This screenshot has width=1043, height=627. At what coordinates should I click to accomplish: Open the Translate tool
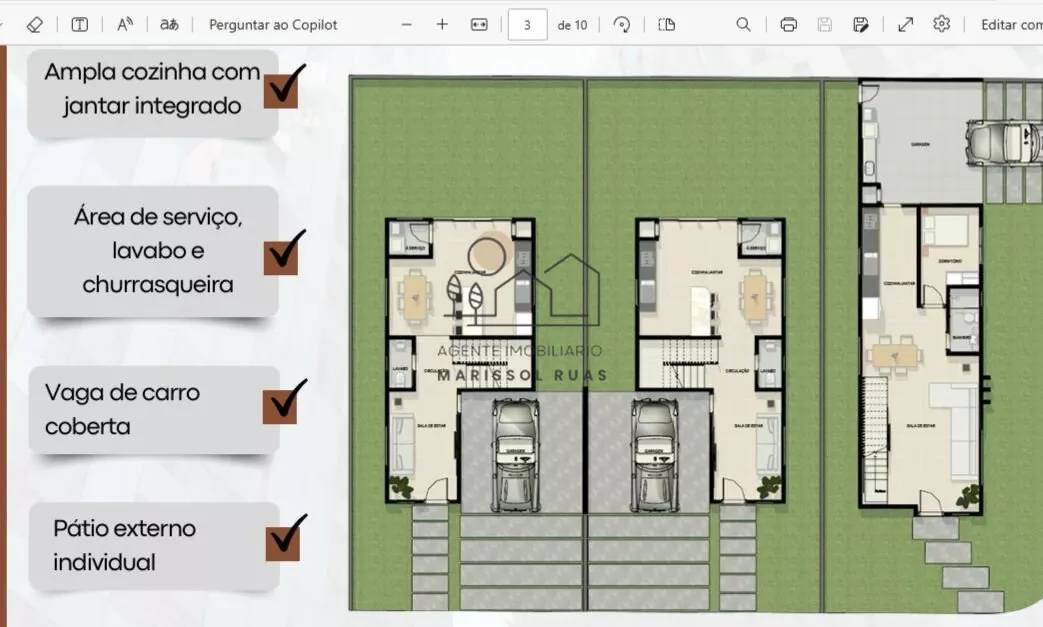(x=169, y=25)
